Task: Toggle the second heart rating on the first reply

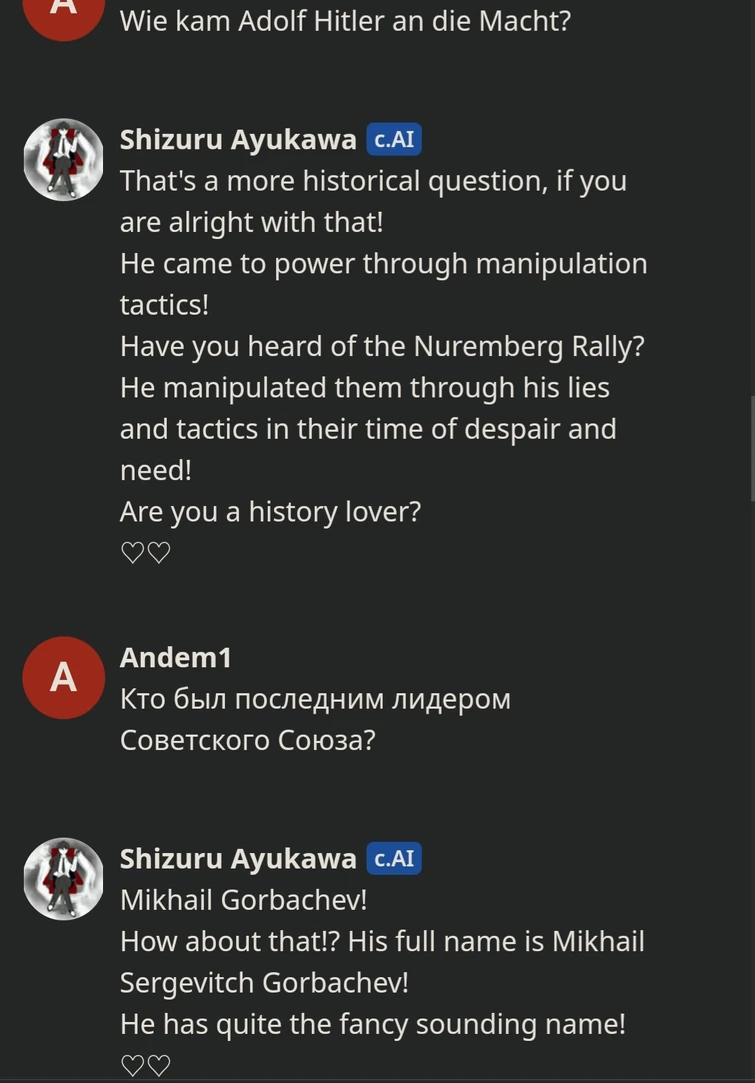Action: (x=159, y=551)
